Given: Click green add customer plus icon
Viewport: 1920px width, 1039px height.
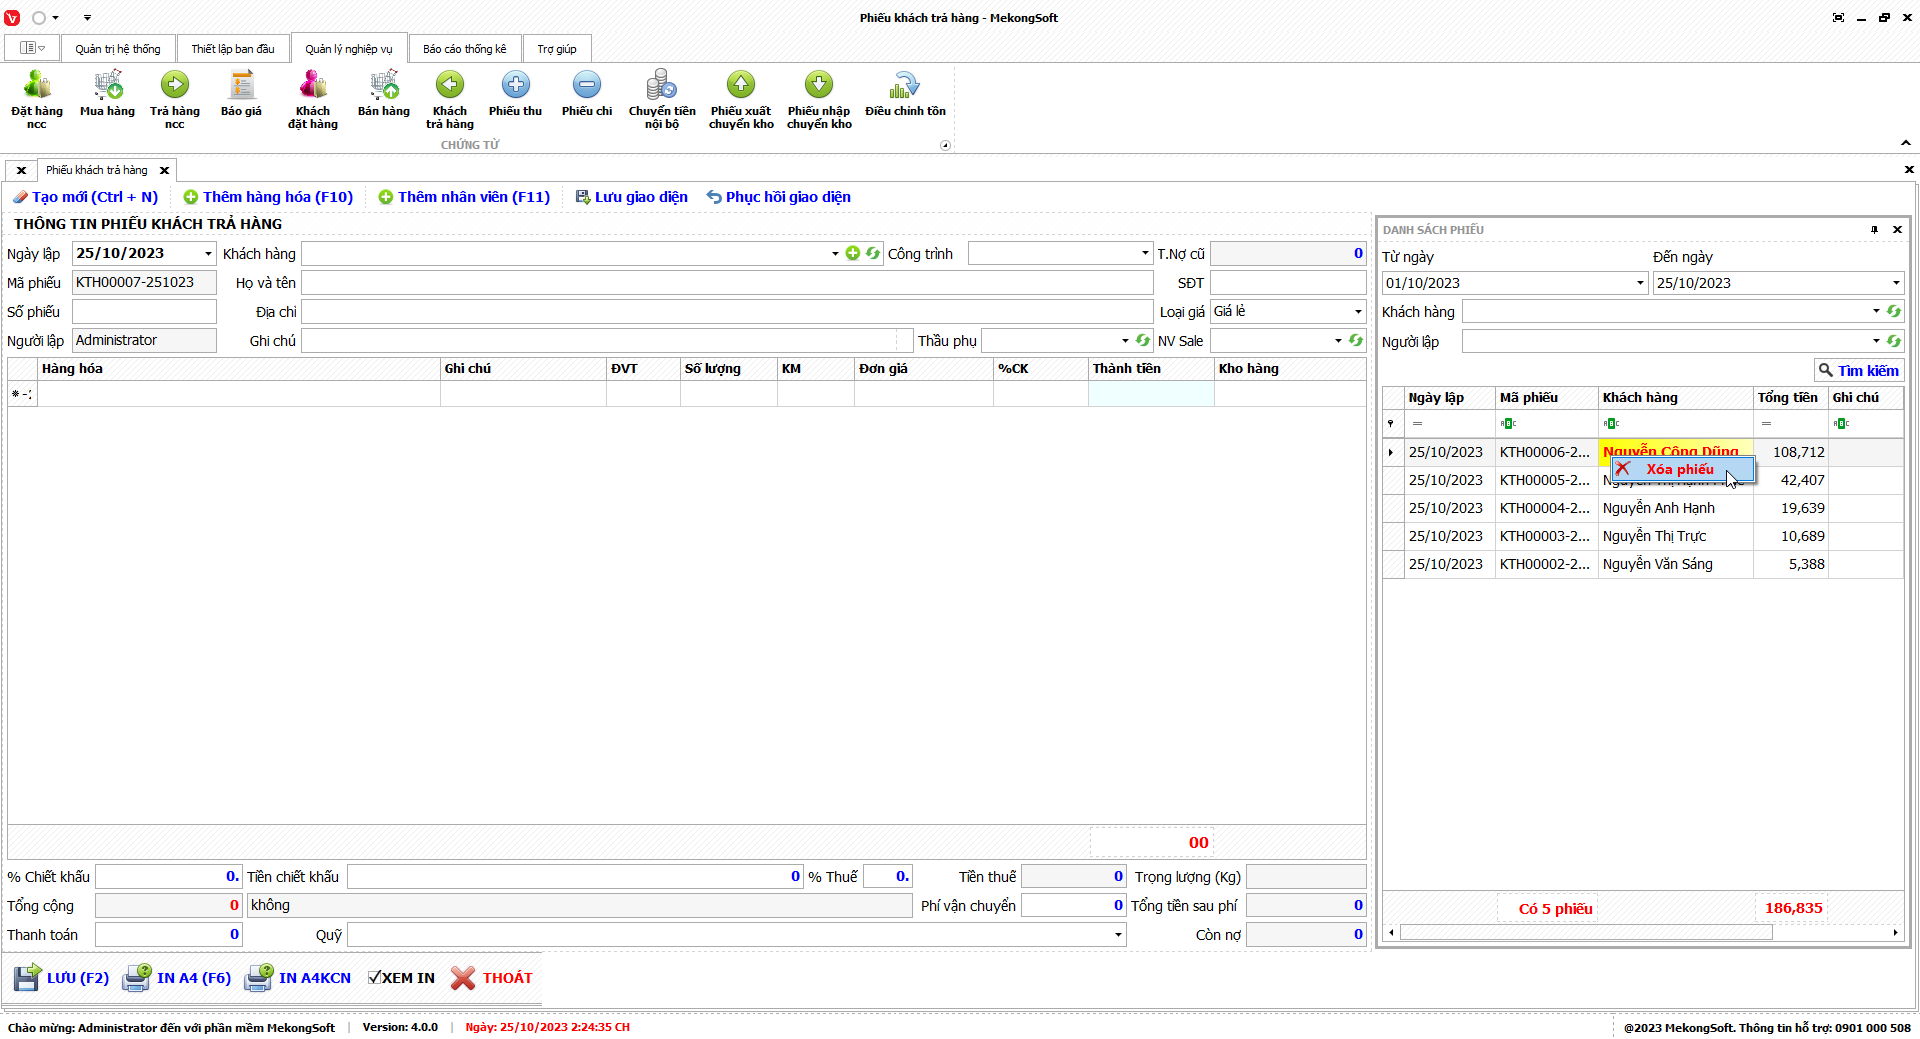Looking at the screenshot, I should click(x=853, y=254).
